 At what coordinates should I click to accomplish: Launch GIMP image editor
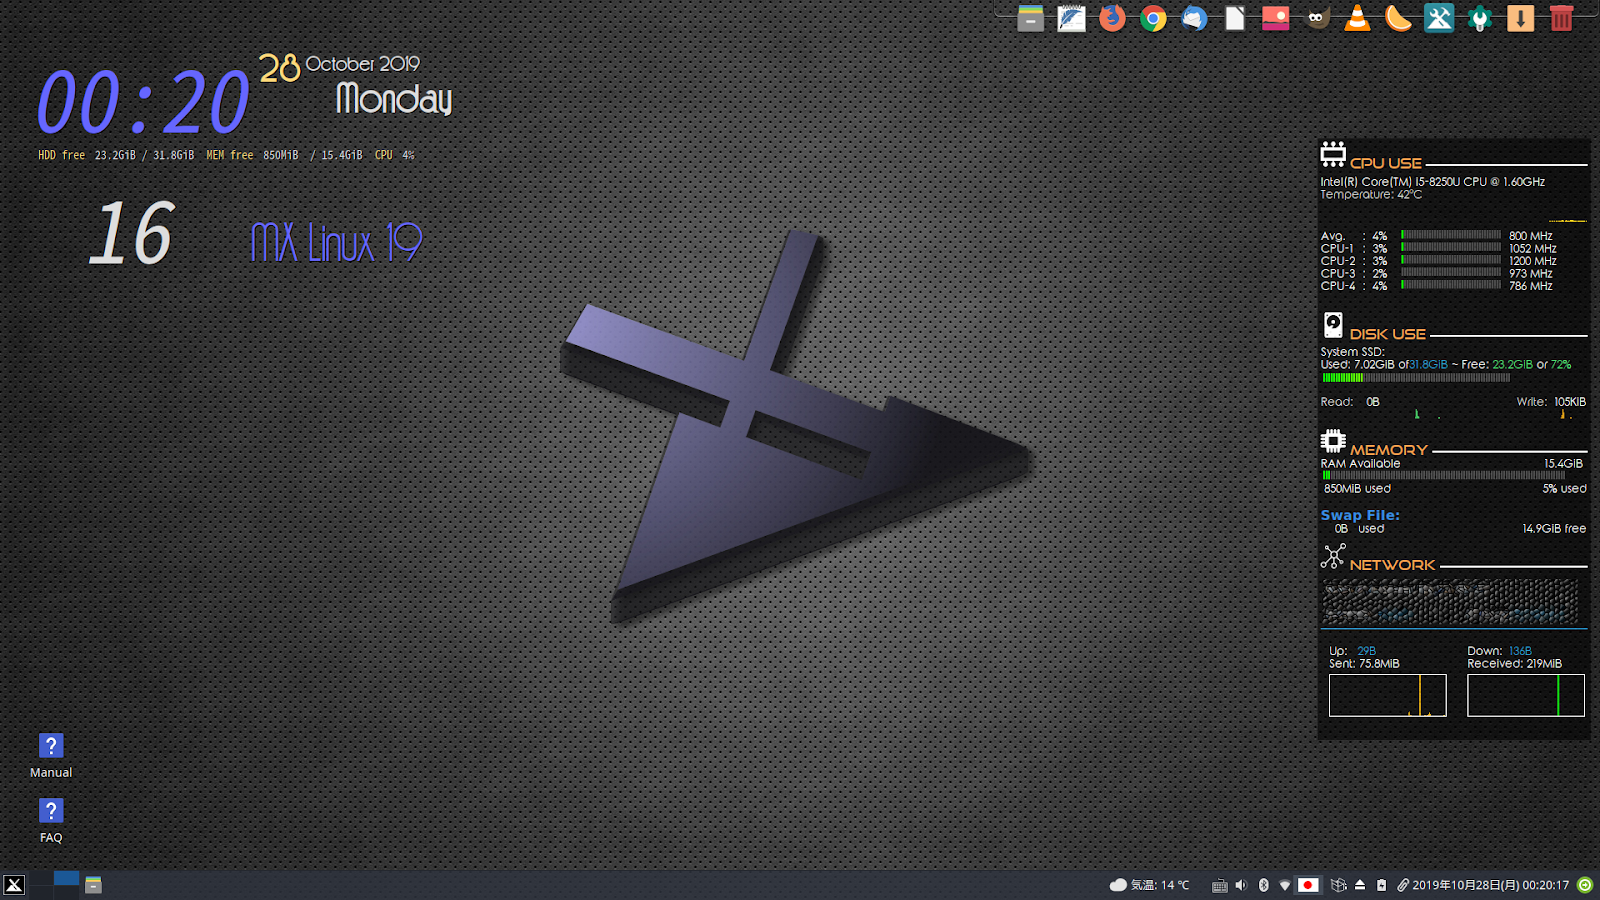(1317, 18)
